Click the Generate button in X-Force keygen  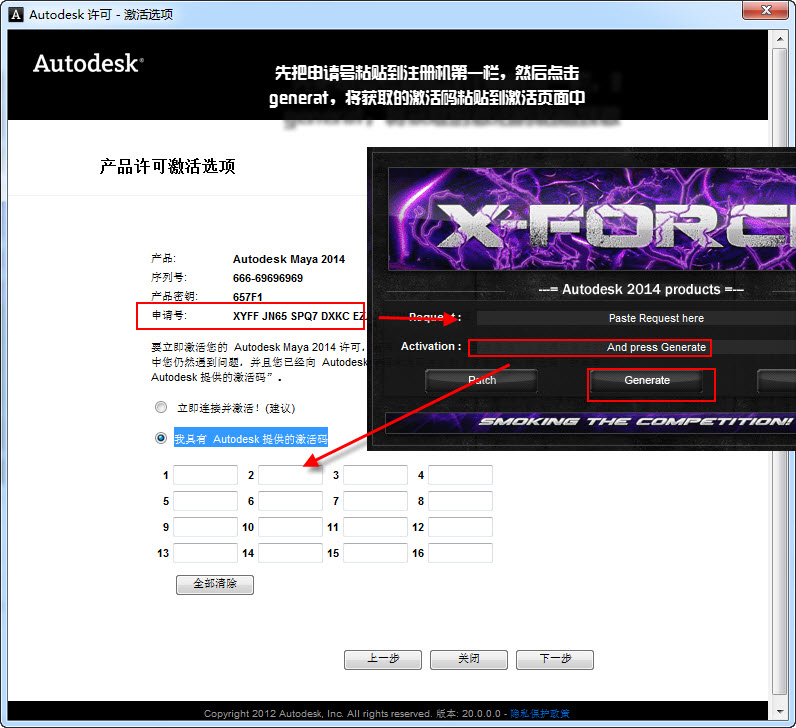point(647,381)
